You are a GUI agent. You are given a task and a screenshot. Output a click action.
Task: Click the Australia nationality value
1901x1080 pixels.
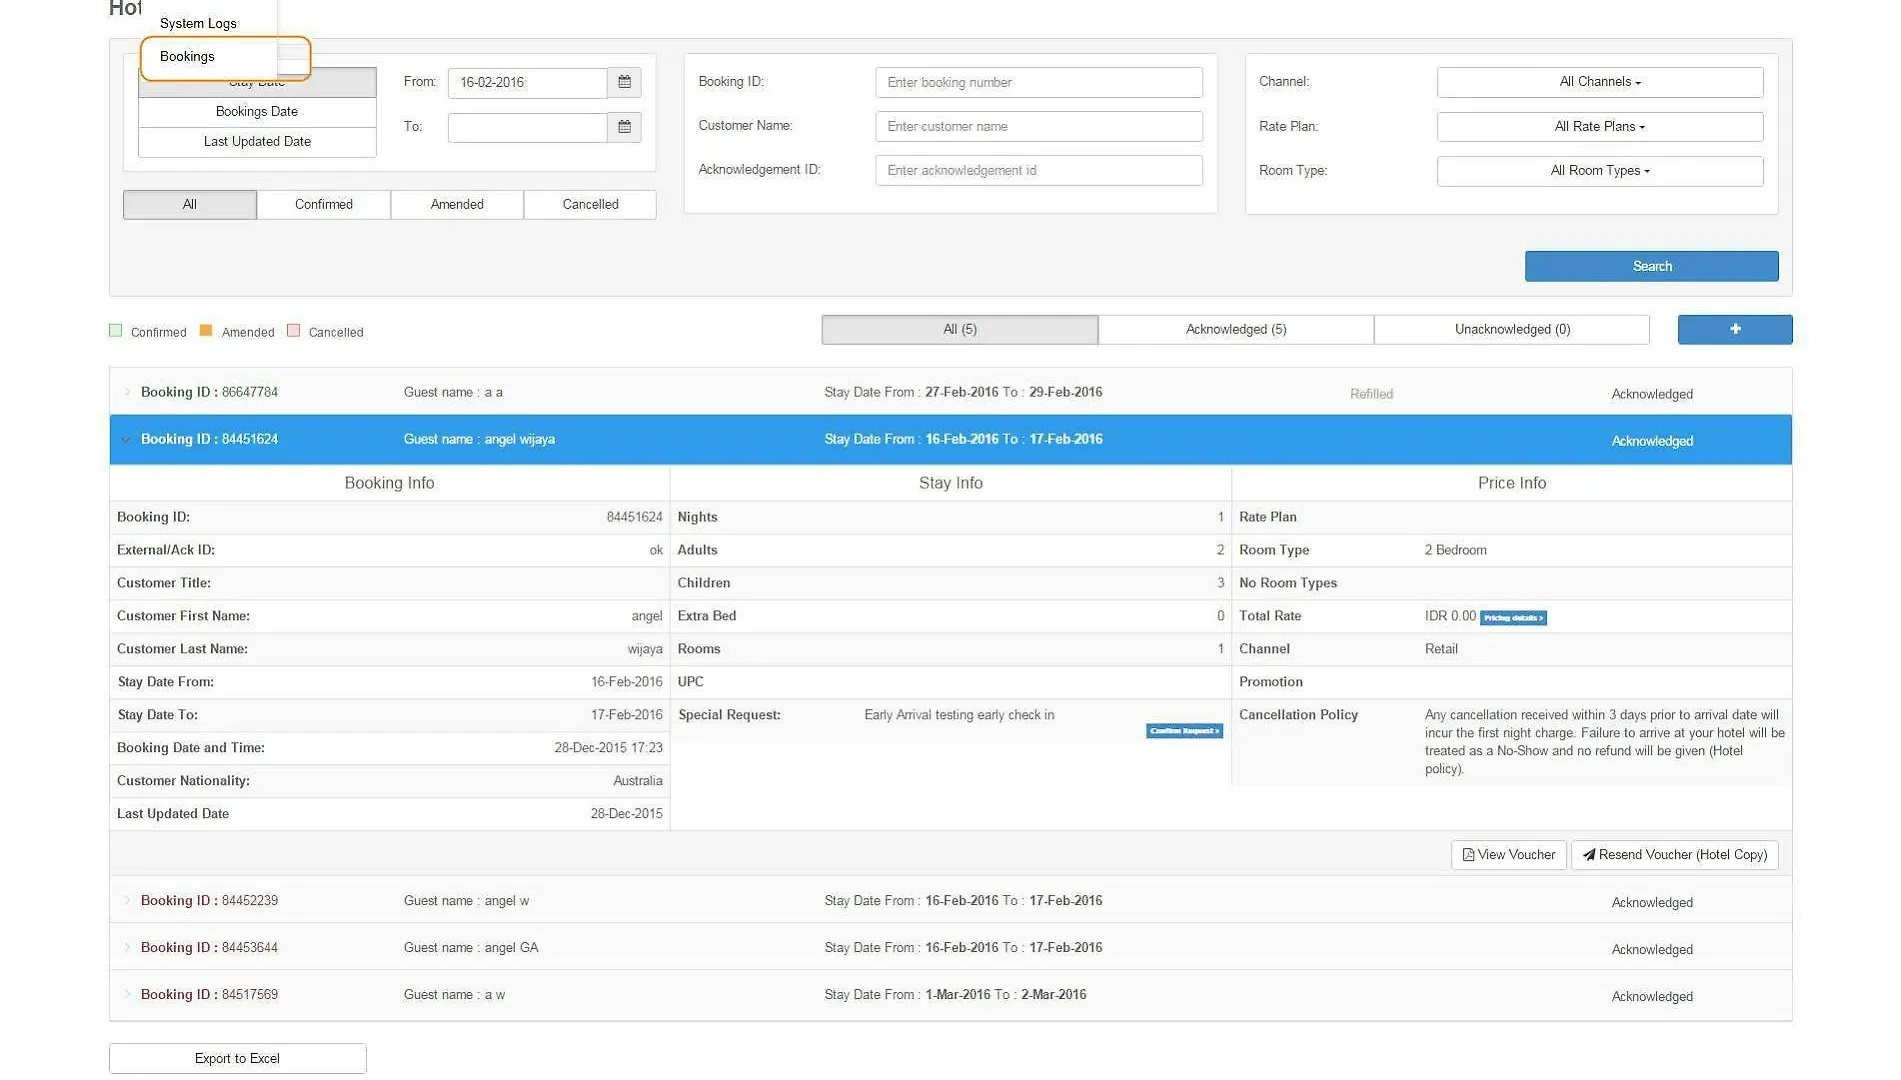pyautogui.click(x=638, y=780)
